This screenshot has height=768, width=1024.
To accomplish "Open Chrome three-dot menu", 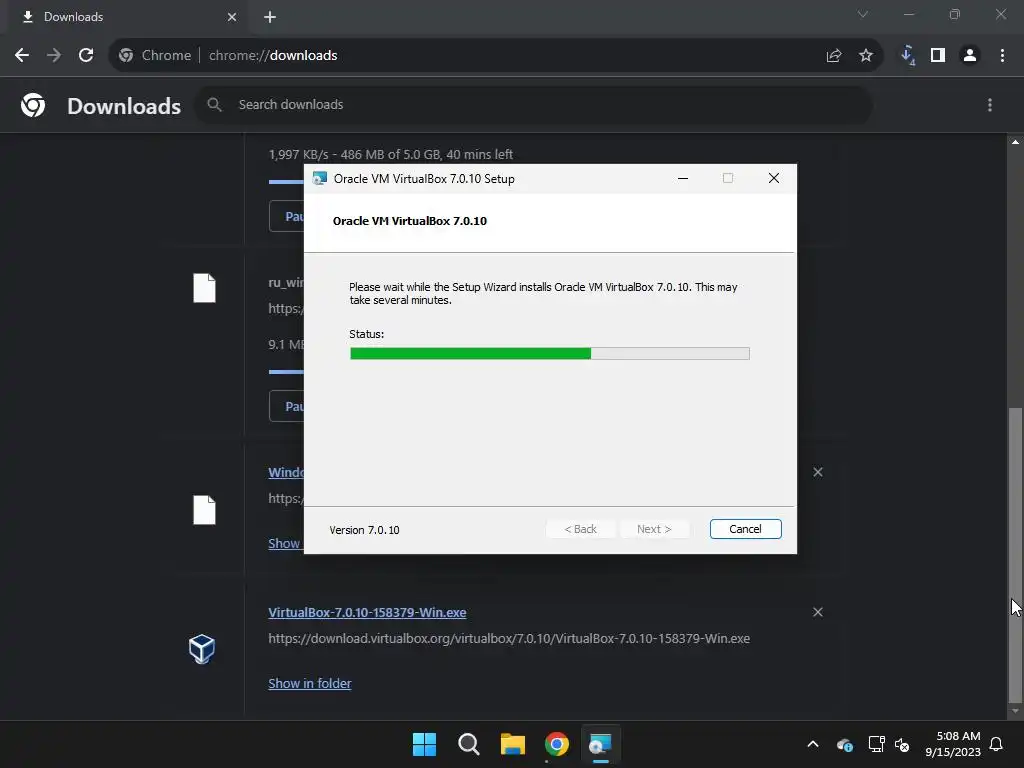I will 1002,56.
